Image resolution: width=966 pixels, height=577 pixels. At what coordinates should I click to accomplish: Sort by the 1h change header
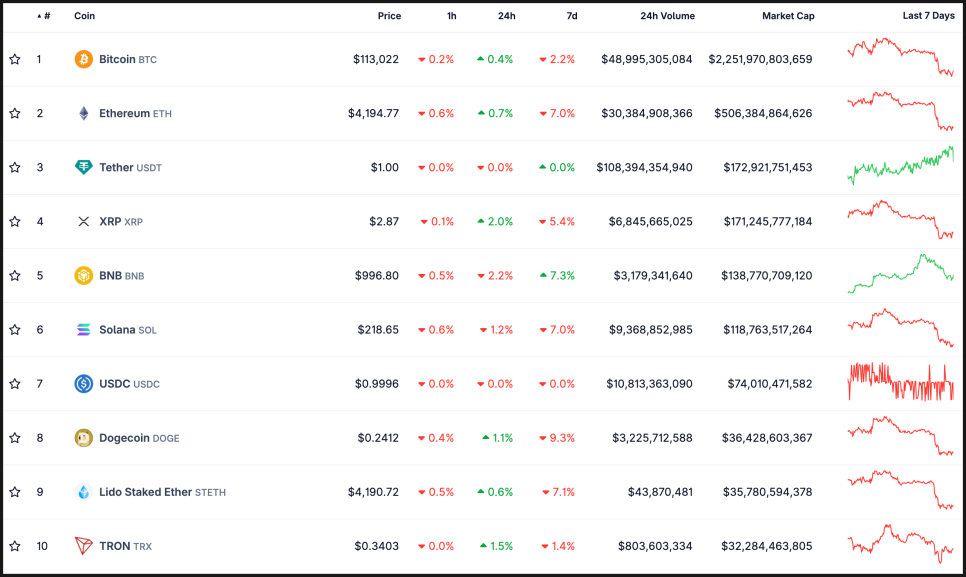coord(452,16)
